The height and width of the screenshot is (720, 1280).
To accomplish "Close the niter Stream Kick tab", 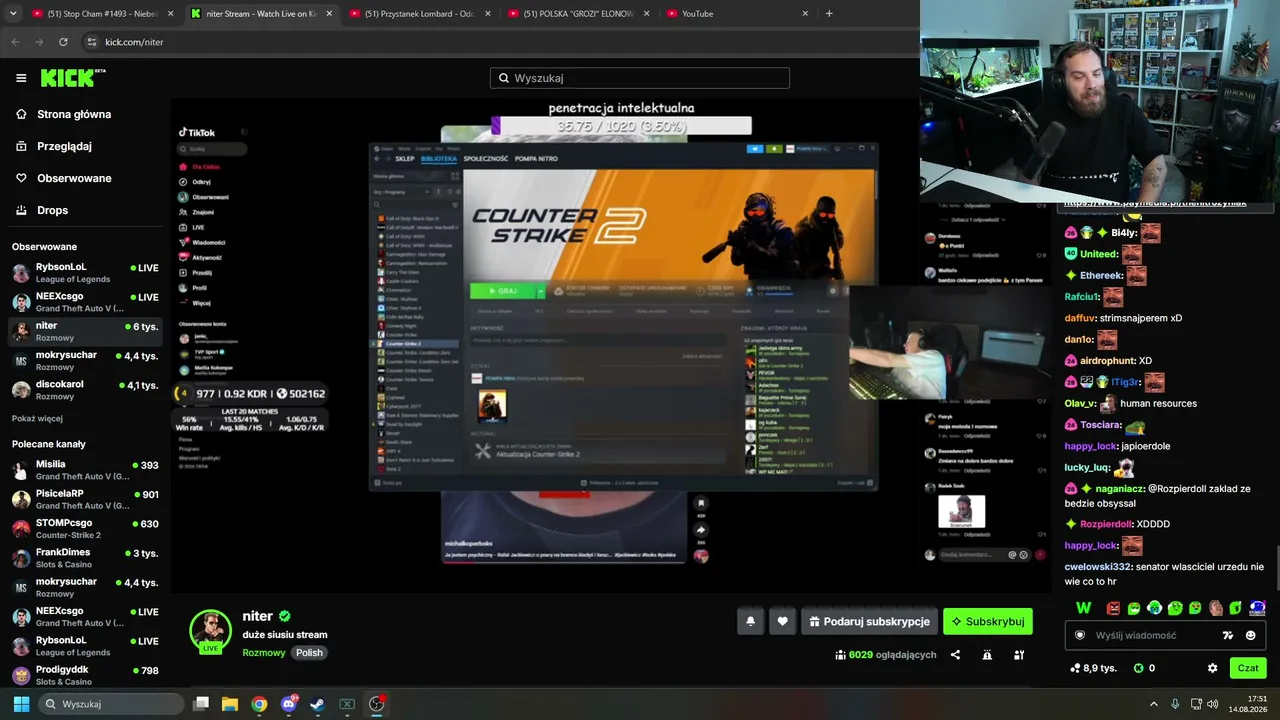I will pos(328,14).
